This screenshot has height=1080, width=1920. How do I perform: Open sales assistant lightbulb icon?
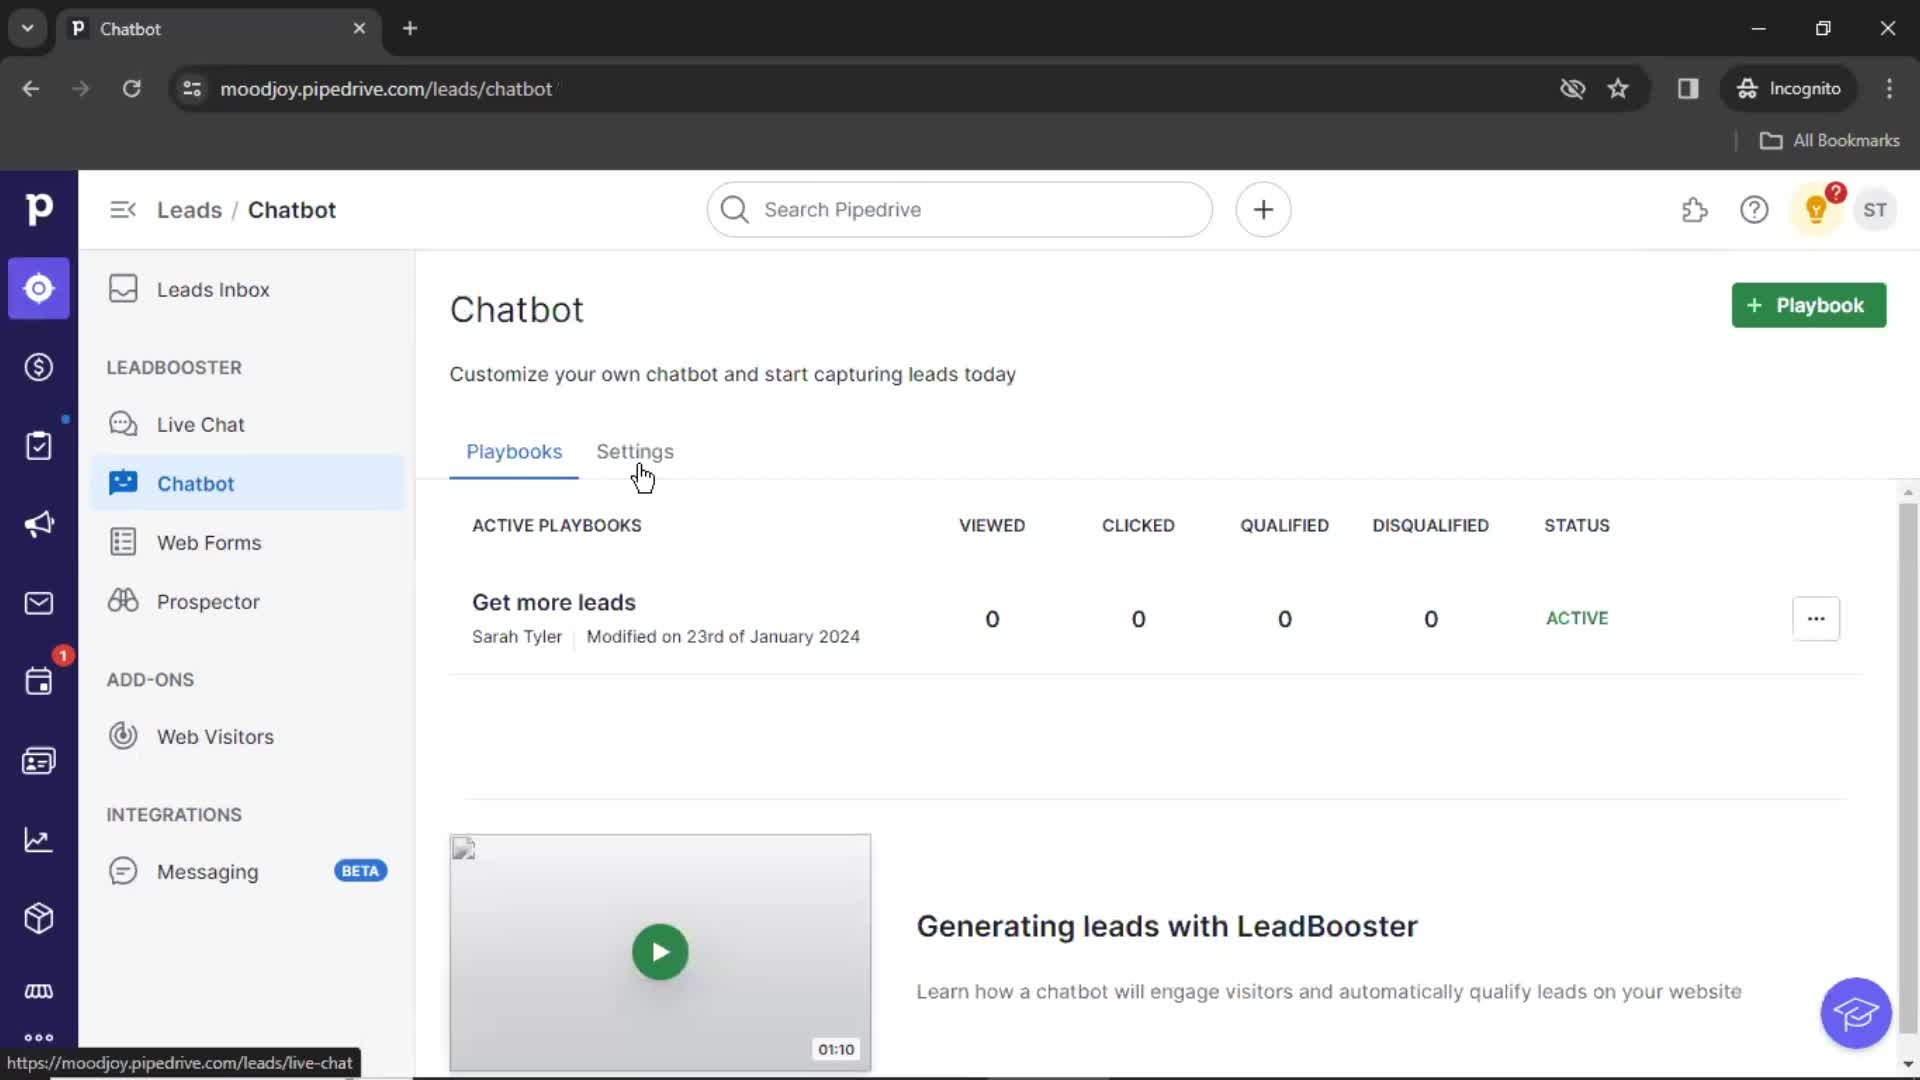pyautogui.click(x=1816, y=210)
